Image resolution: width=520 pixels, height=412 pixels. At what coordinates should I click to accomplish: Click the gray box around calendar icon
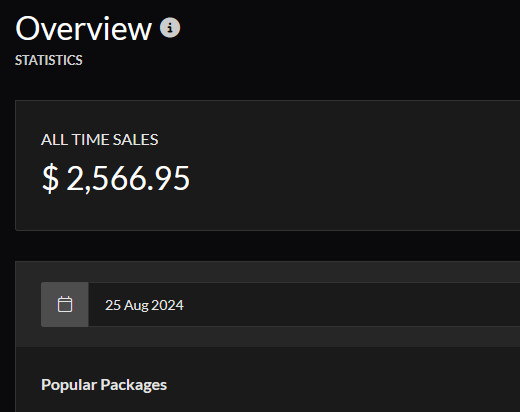65,305
